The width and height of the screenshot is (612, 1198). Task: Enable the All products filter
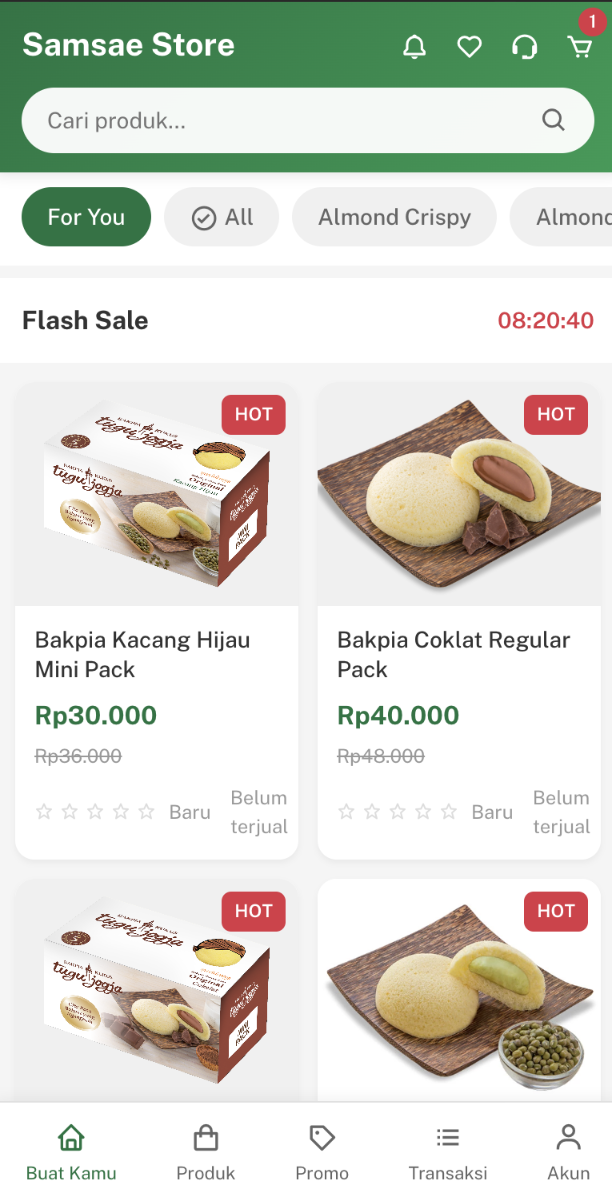[221, 217]
